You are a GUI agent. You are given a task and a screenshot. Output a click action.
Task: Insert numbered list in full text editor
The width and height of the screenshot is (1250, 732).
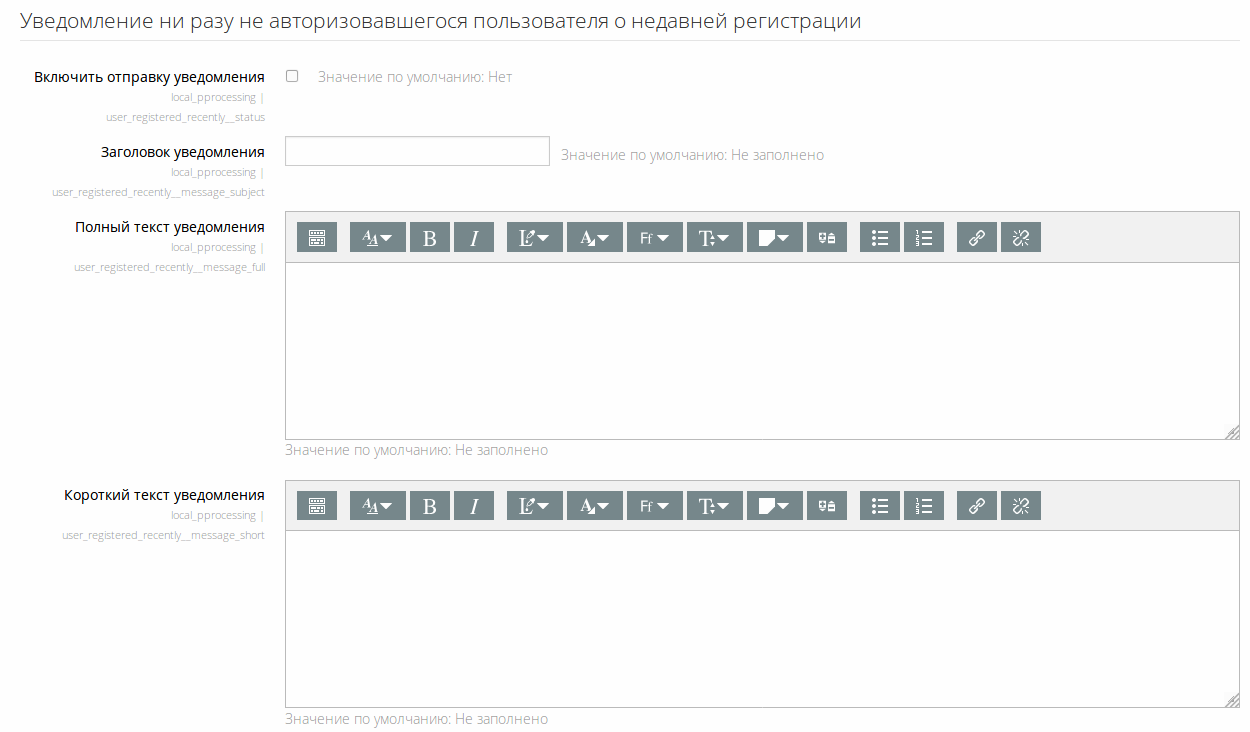[x=924, y=237]
